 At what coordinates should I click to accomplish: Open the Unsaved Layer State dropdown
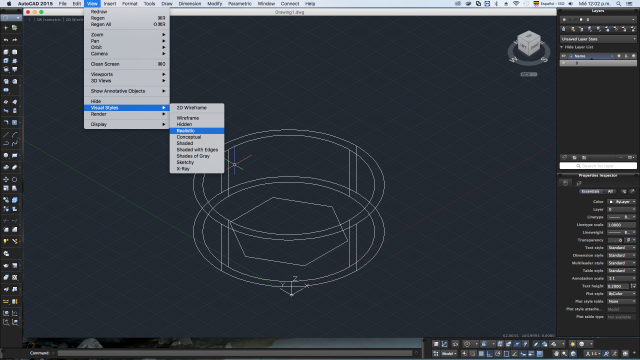[x=598, y=39]
